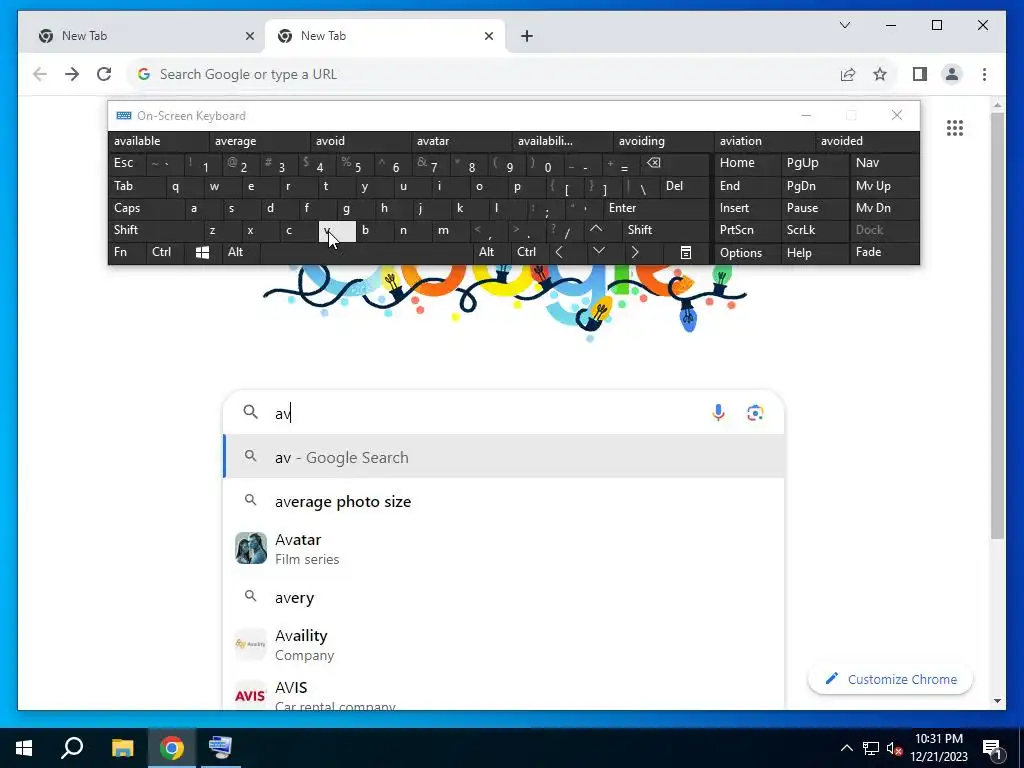Image resolution: width=1024 pixels, height=768 pixels.
Task: Switch to Chrome in the taskbar
Action: 172,748
